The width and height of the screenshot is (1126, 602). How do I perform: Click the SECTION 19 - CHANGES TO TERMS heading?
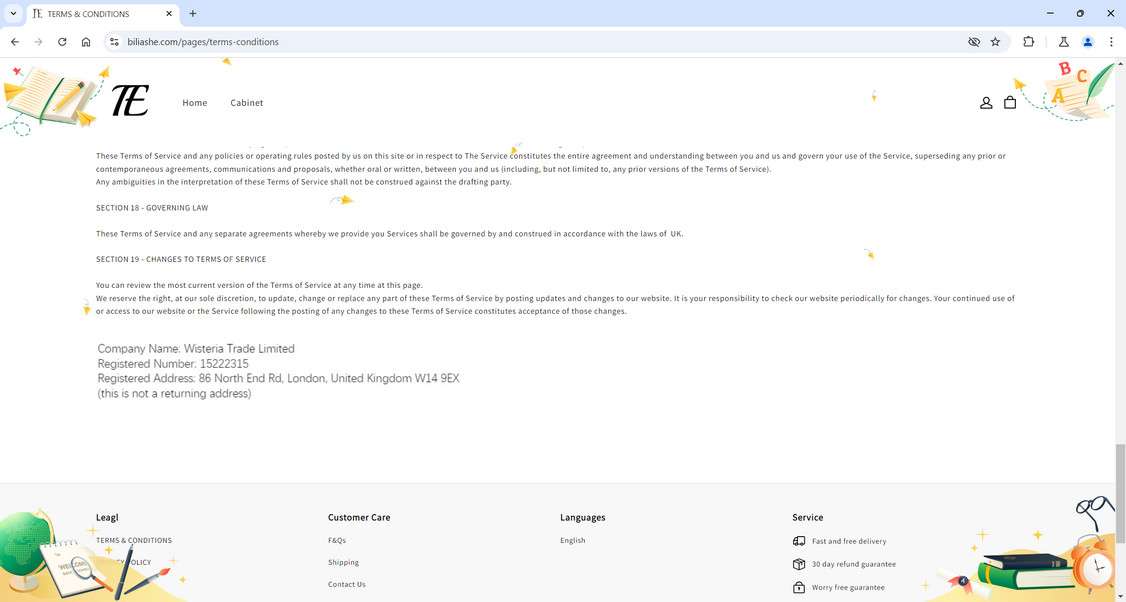[x=181, y=259]
